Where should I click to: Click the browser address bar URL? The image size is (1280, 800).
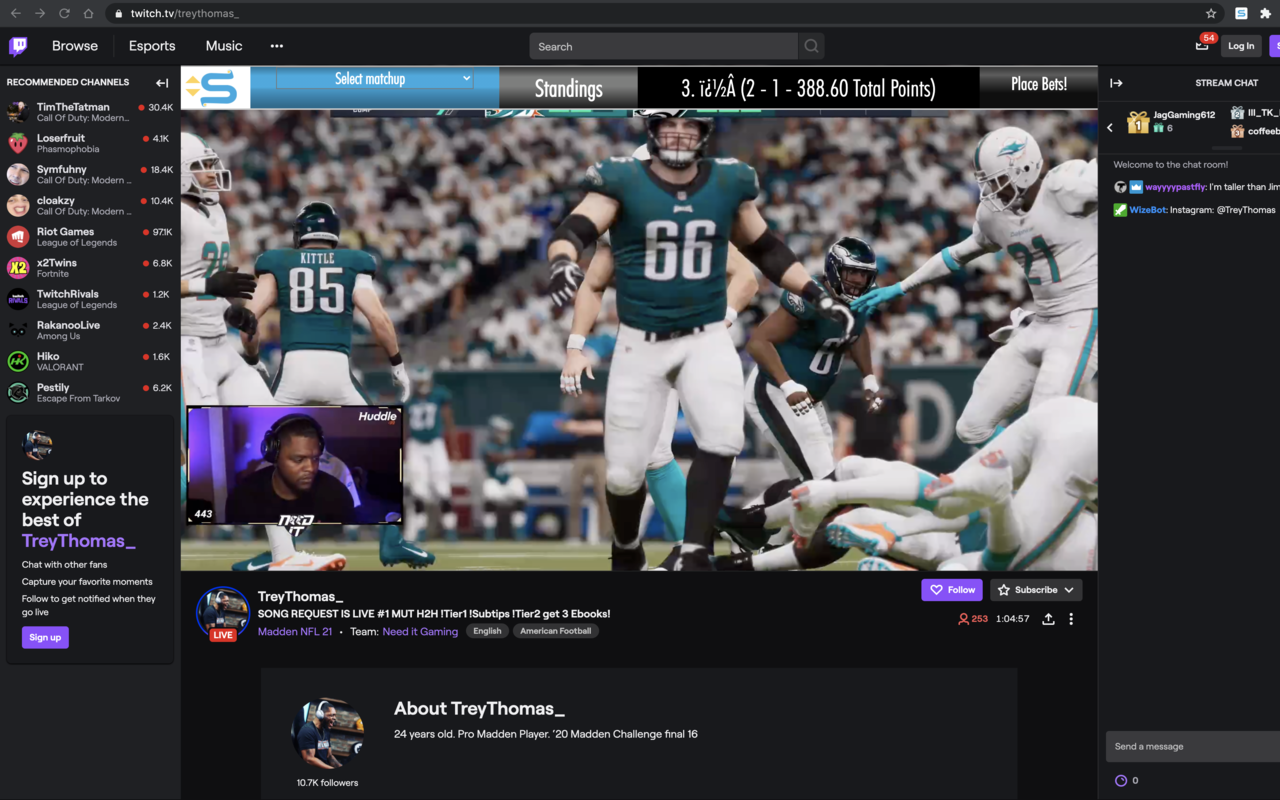pos(184,13)
